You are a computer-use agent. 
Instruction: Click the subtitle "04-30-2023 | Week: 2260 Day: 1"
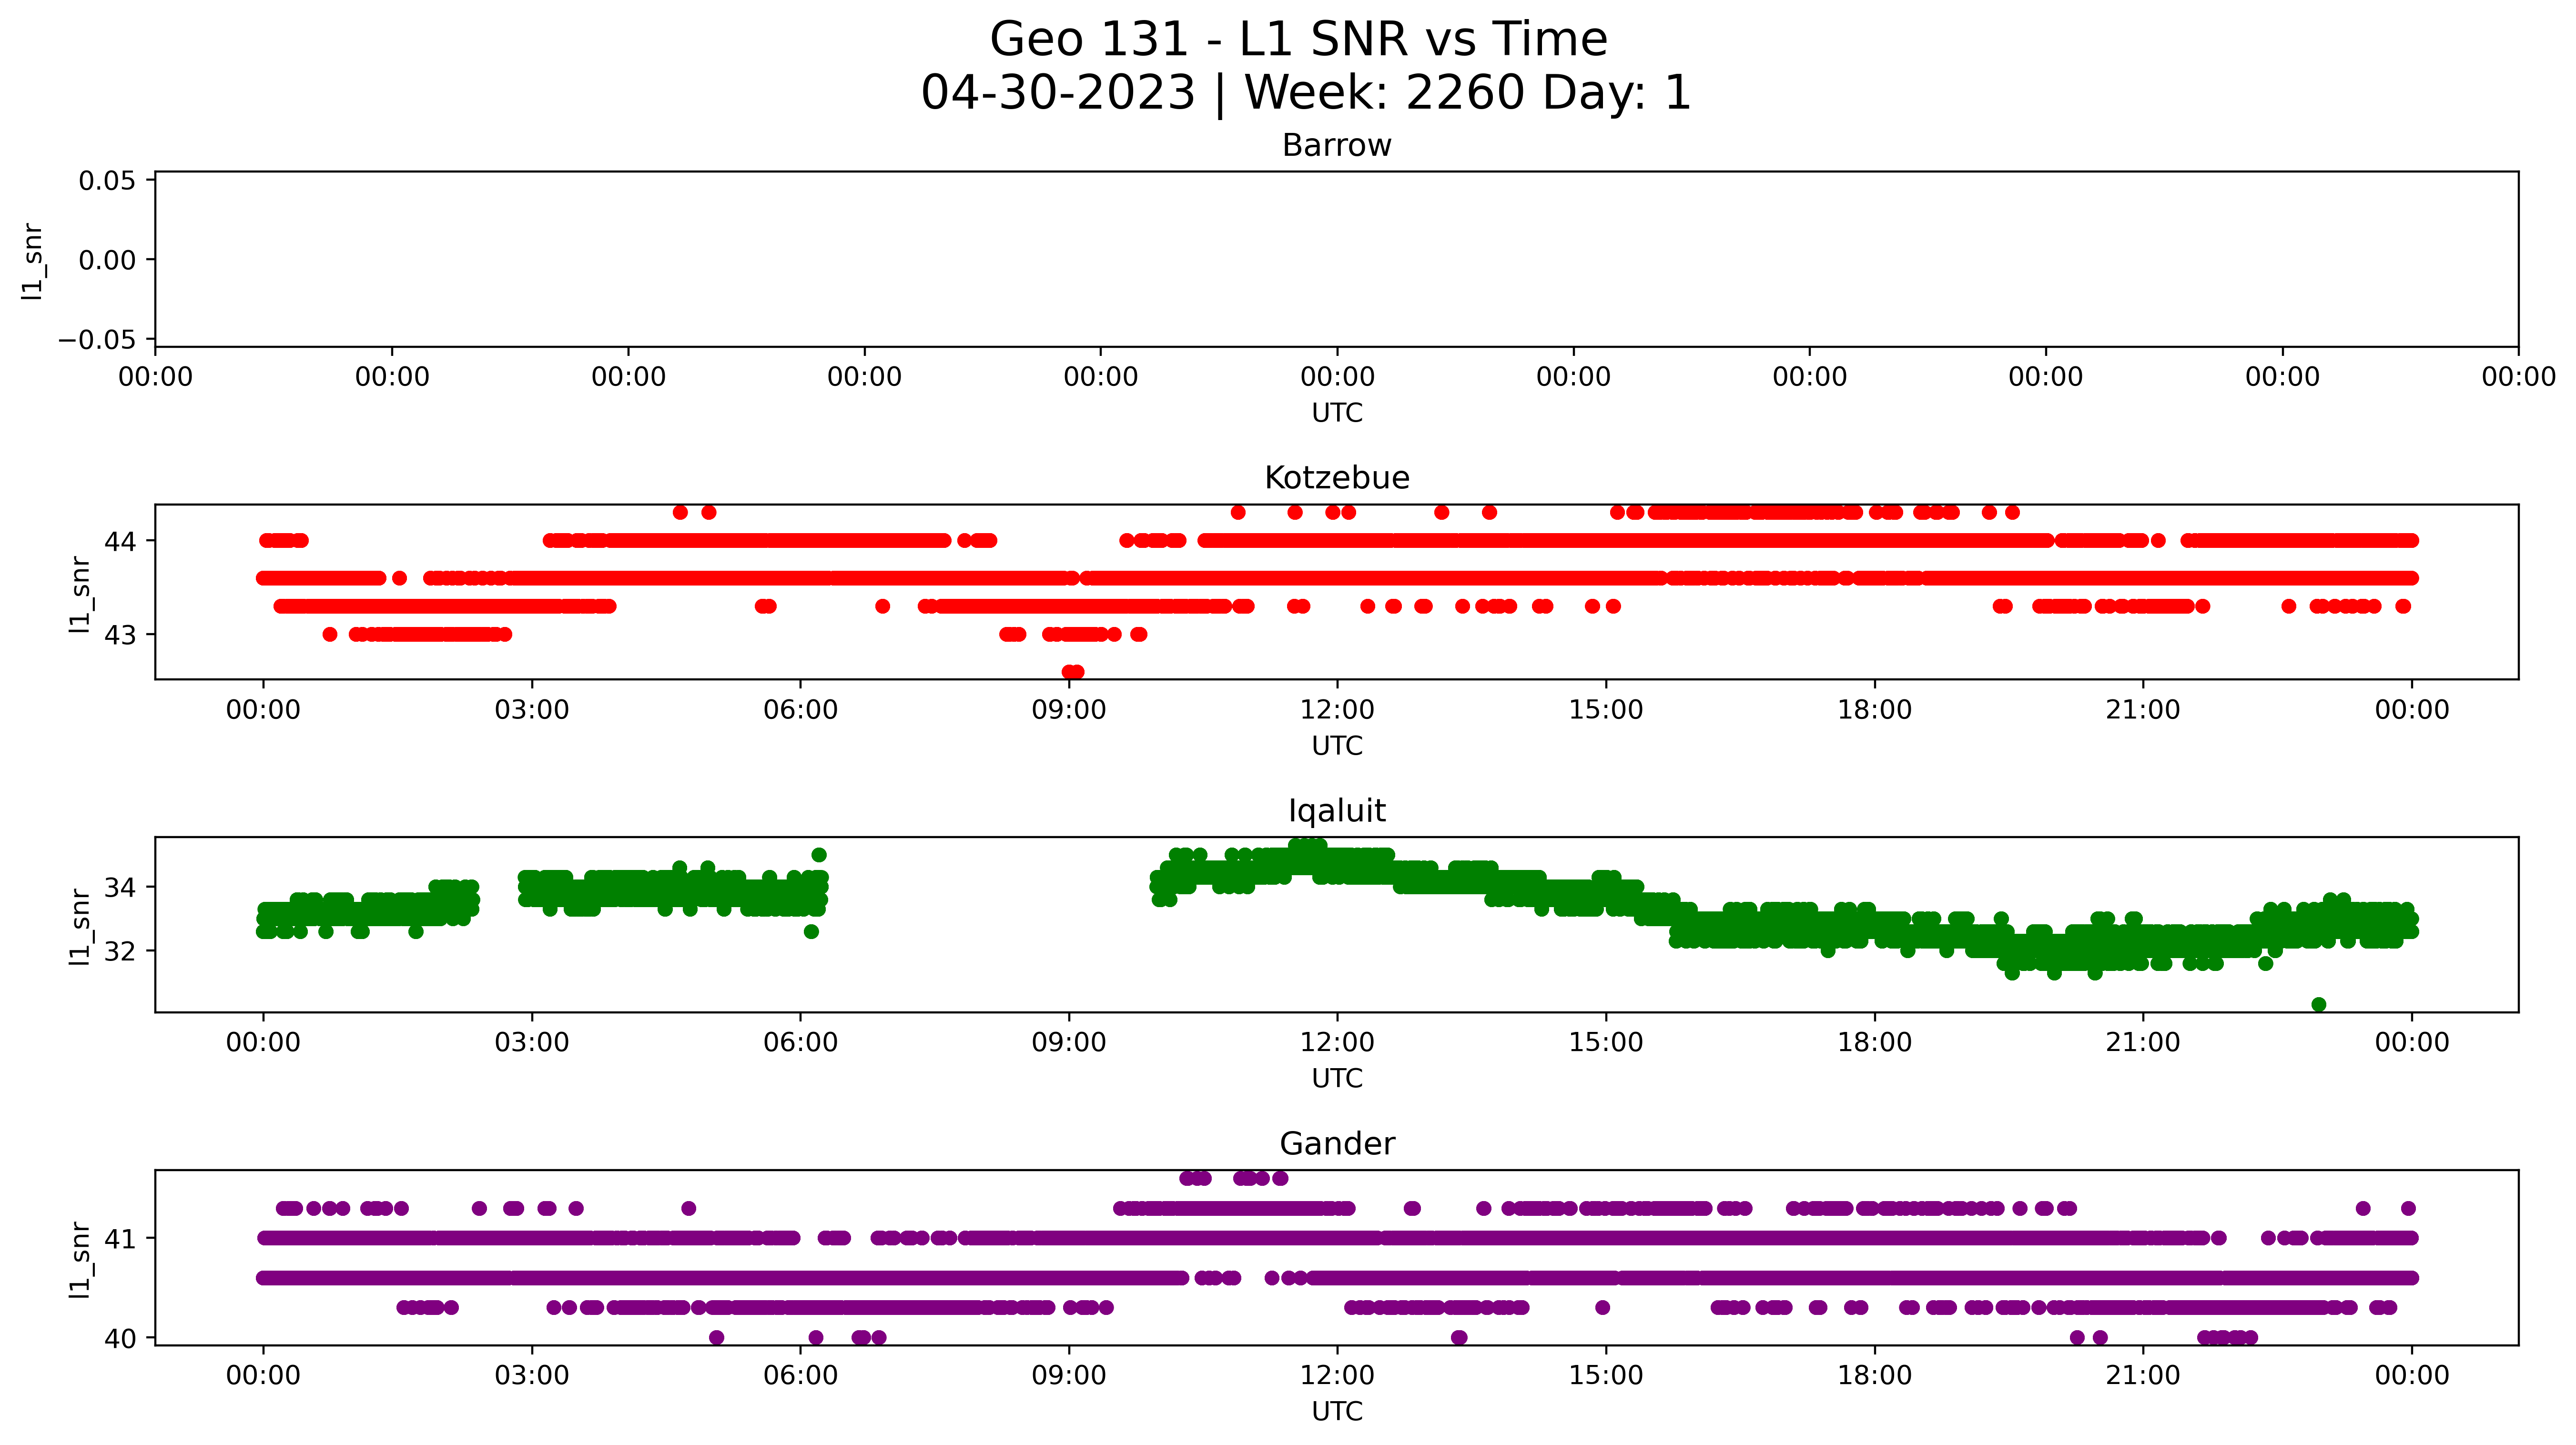click(1305, 93)
